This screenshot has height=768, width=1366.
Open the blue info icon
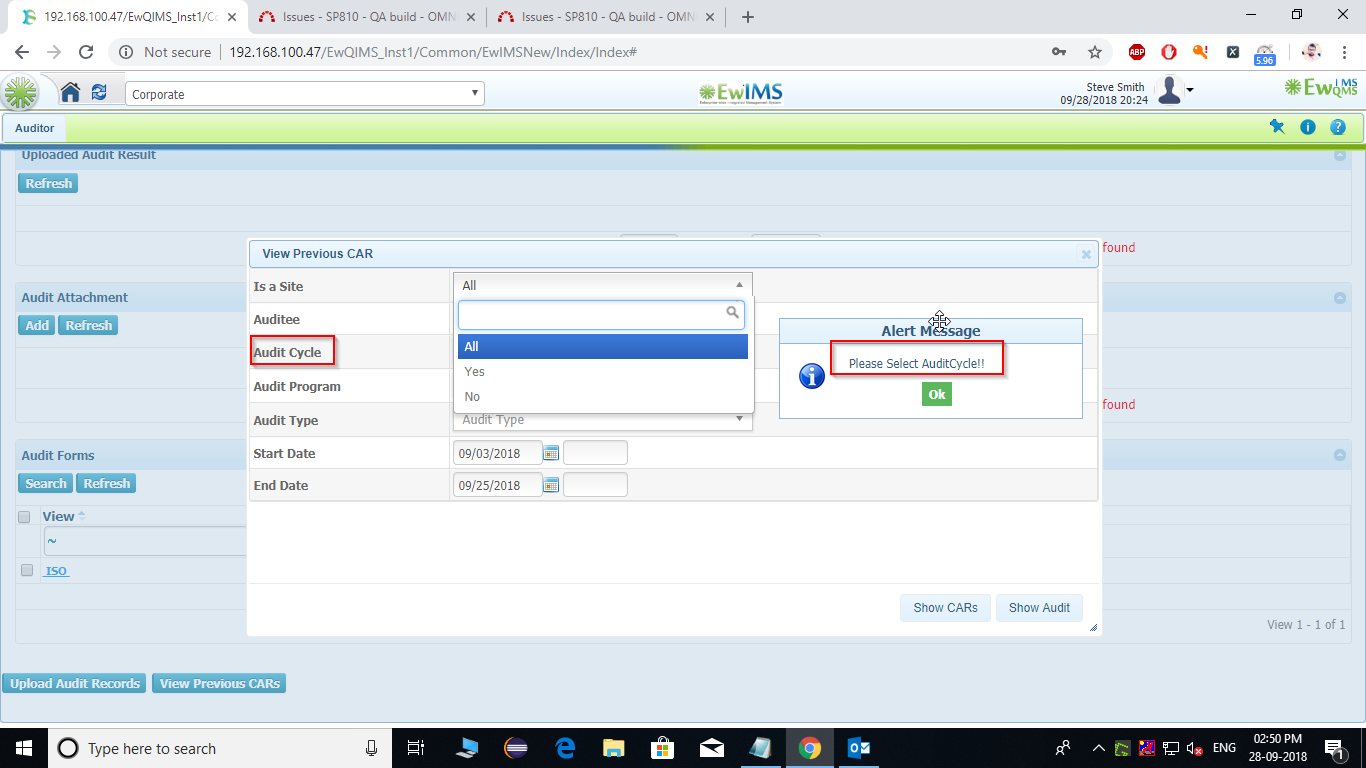(1308, 127)
